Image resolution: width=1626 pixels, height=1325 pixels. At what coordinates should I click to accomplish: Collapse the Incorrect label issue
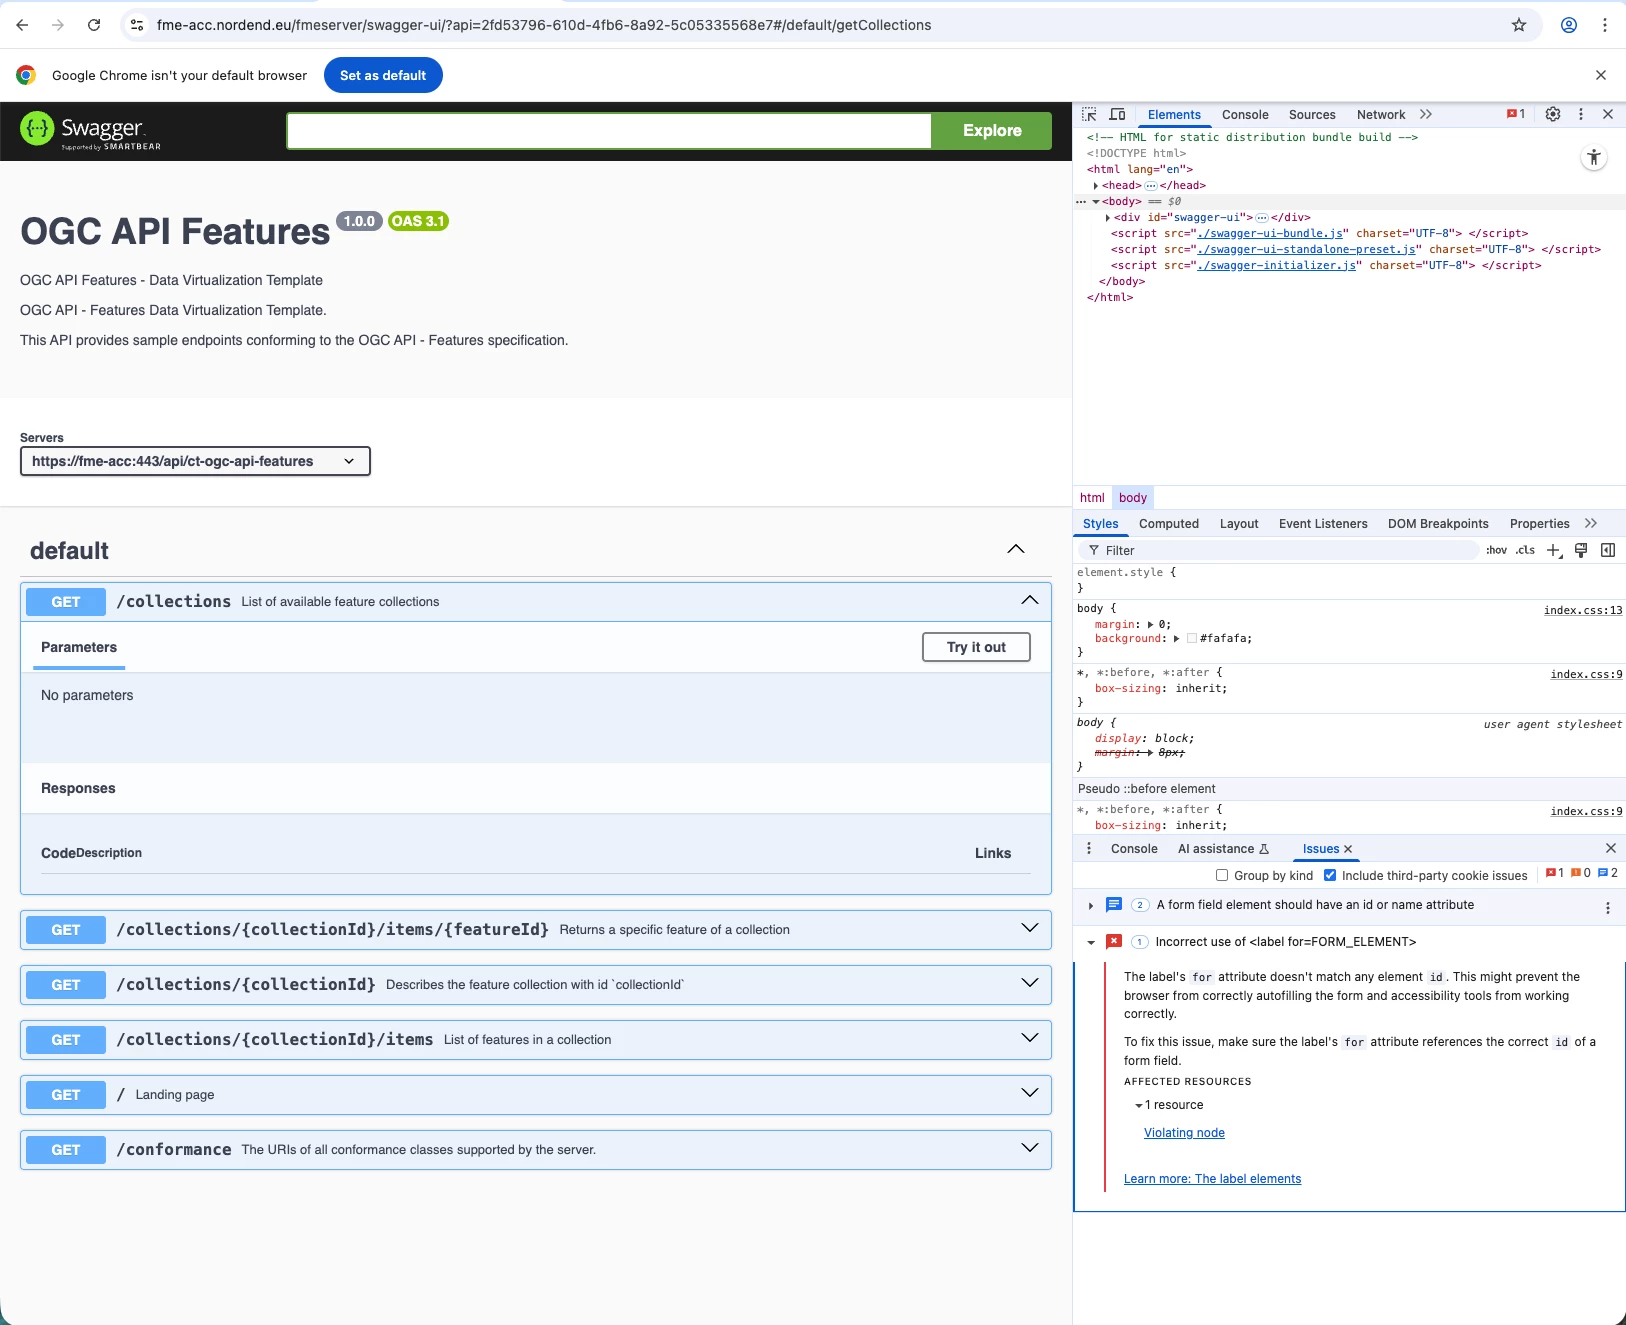click(x=1090, y=942)
